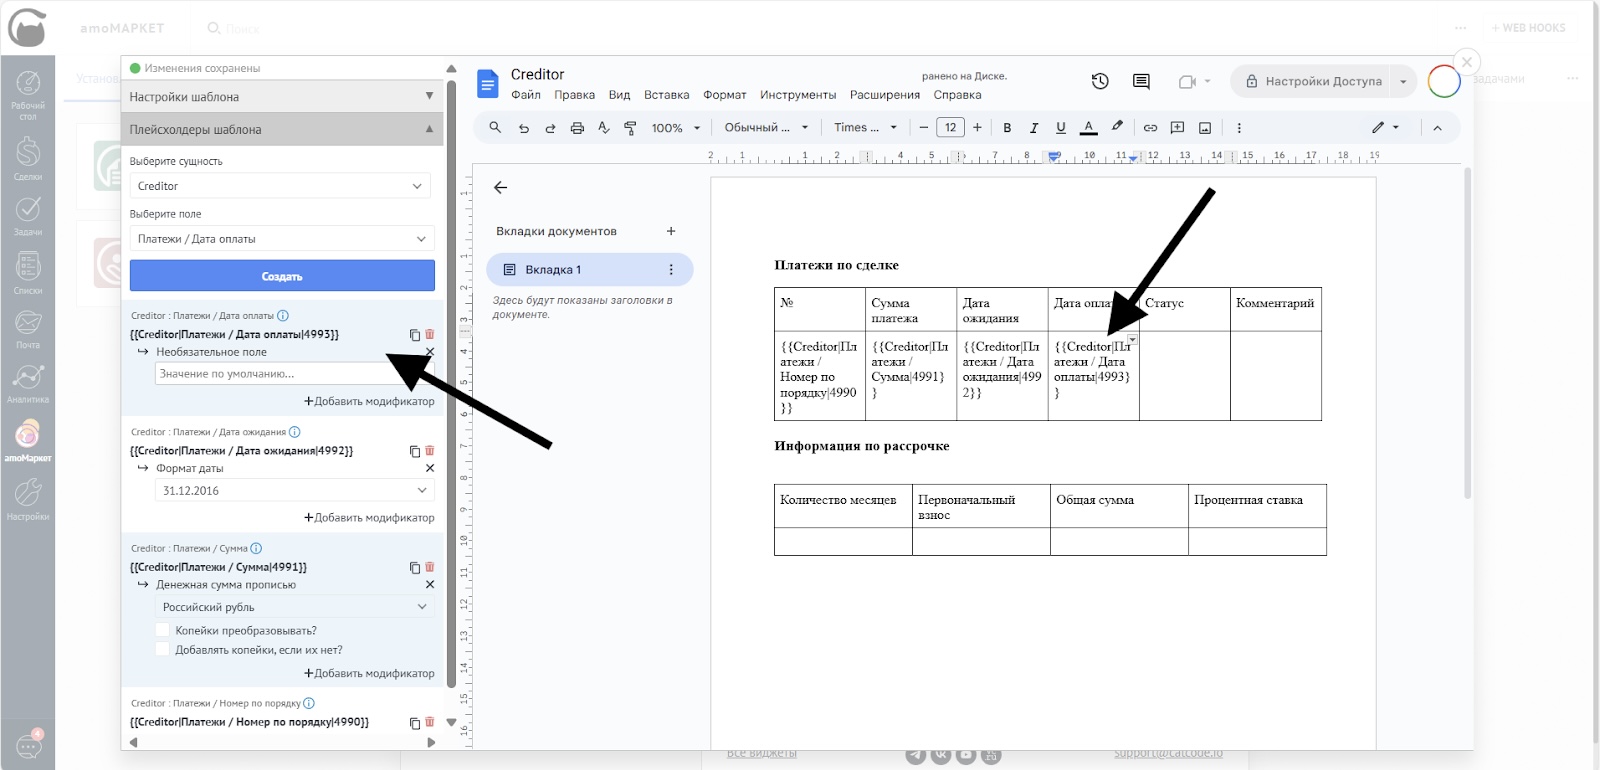
Task: Add modifier under Дата оплаты placeholder
Action: [x=369, y=401]
